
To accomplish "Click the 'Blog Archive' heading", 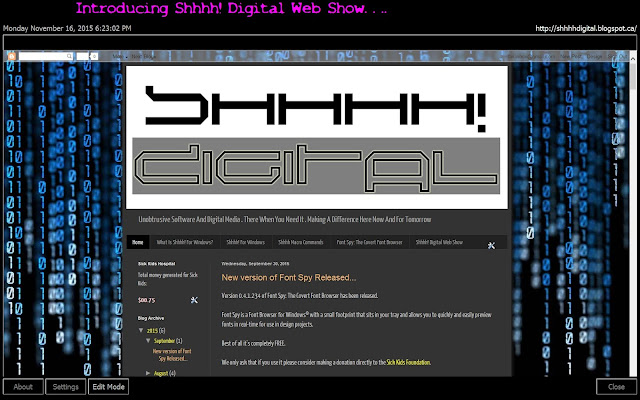I will (151, 318).
